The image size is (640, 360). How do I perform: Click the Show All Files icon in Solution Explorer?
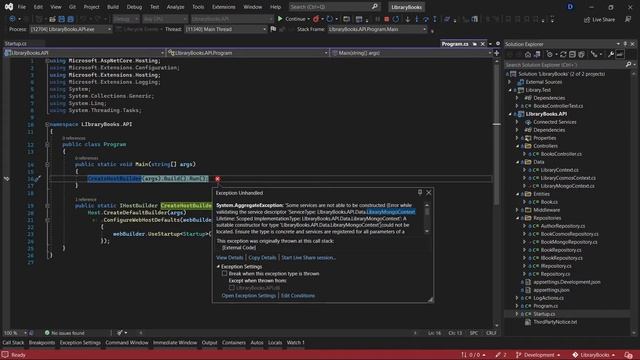[581, 54]
